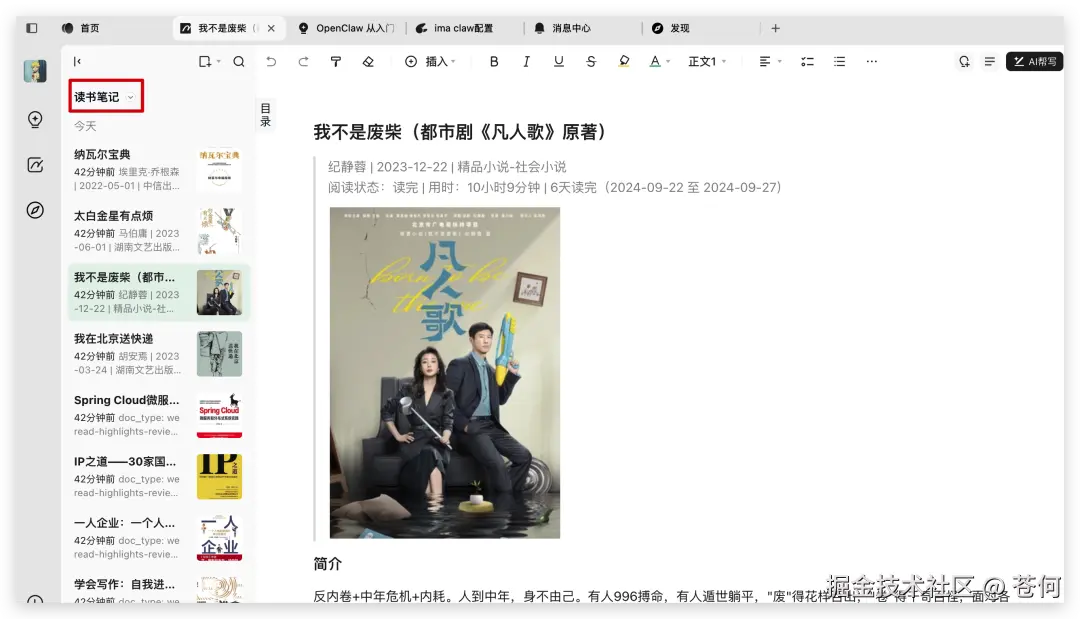Apply the highlight color marker
The width and height of the screenshot is (1080, 619).
pyautogui.click(x=624, y=61)
